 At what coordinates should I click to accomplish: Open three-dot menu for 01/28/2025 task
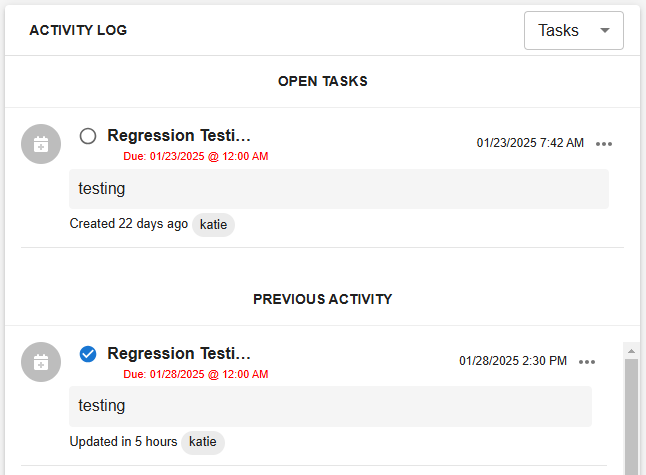[587, 362]
